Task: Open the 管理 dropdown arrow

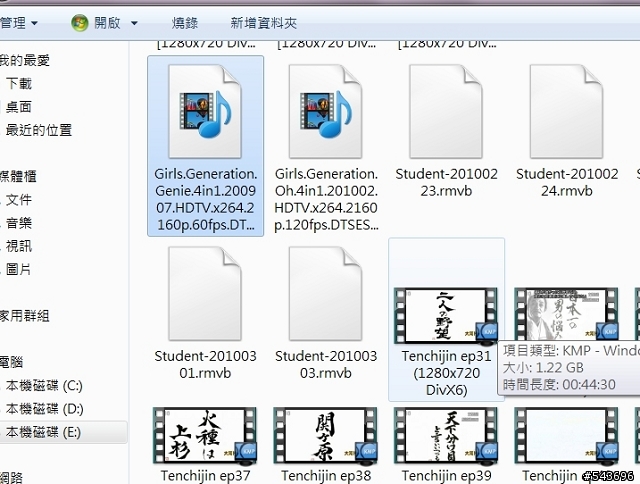Action: coord(34,23)
